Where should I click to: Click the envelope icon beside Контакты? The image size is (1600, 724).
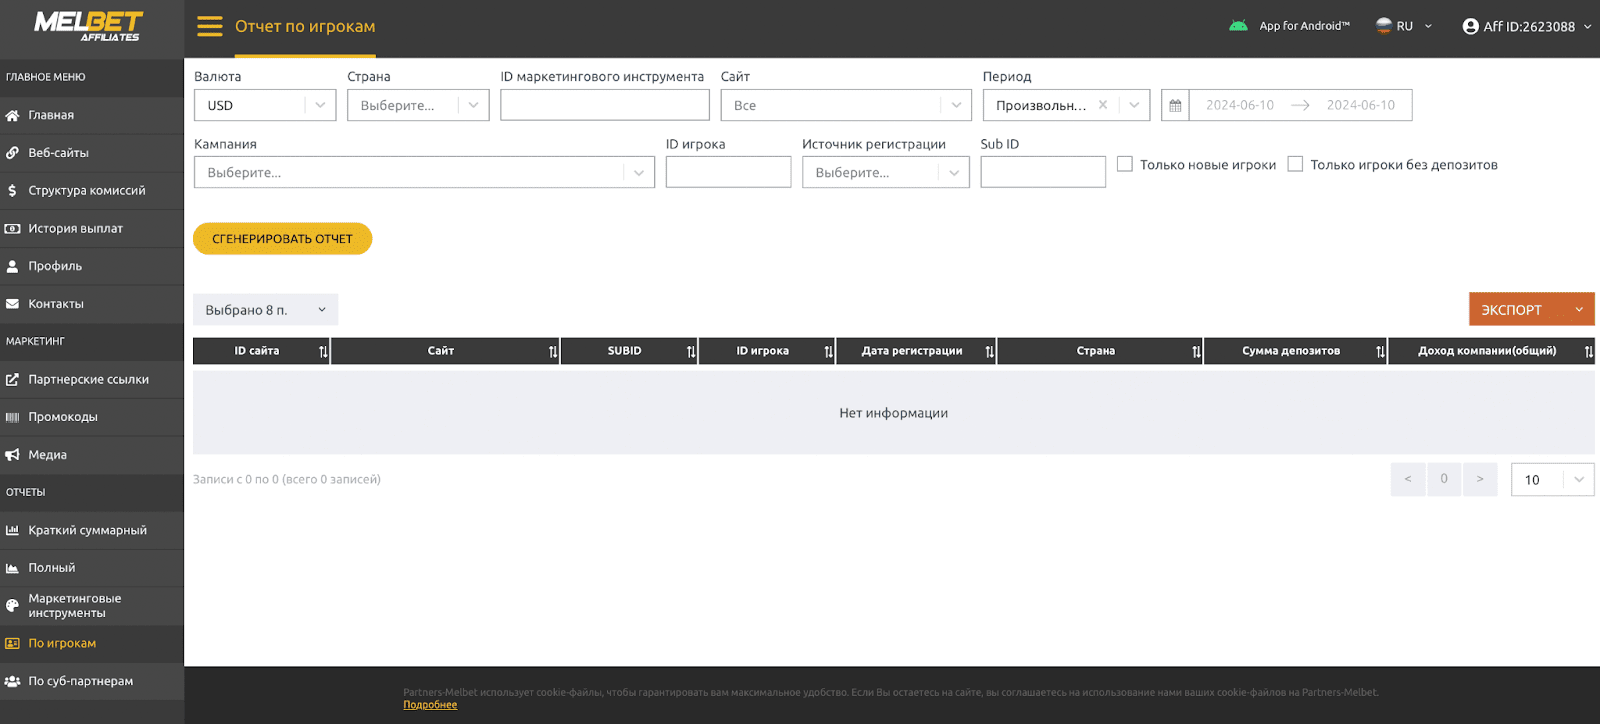pos(12,304)
